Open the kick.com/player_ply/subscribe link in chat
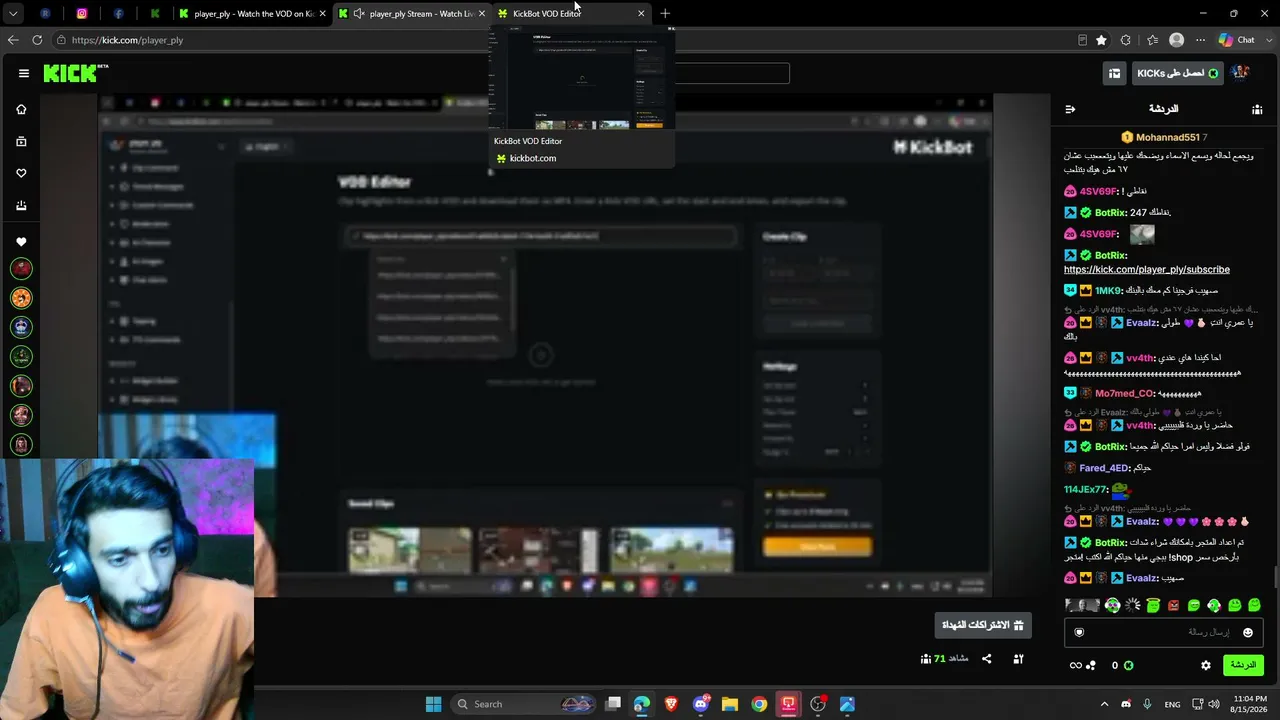 click(1147, 269)
